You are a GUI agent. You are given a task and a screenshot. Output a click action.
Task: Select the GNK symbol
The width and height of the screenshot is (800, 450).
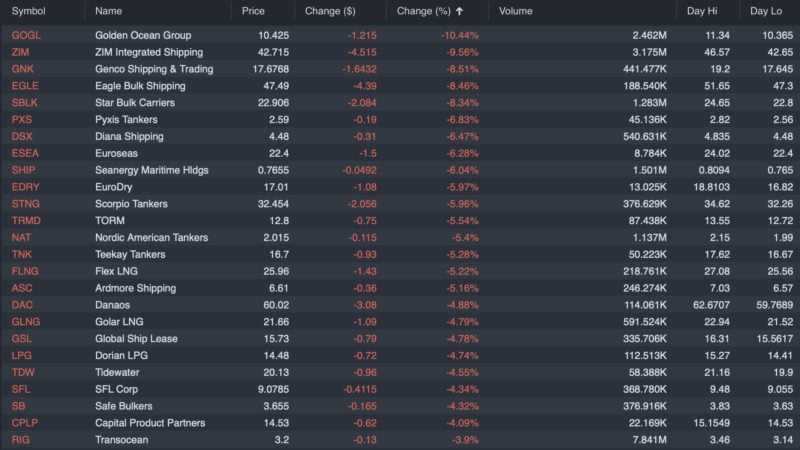(22, 69)
